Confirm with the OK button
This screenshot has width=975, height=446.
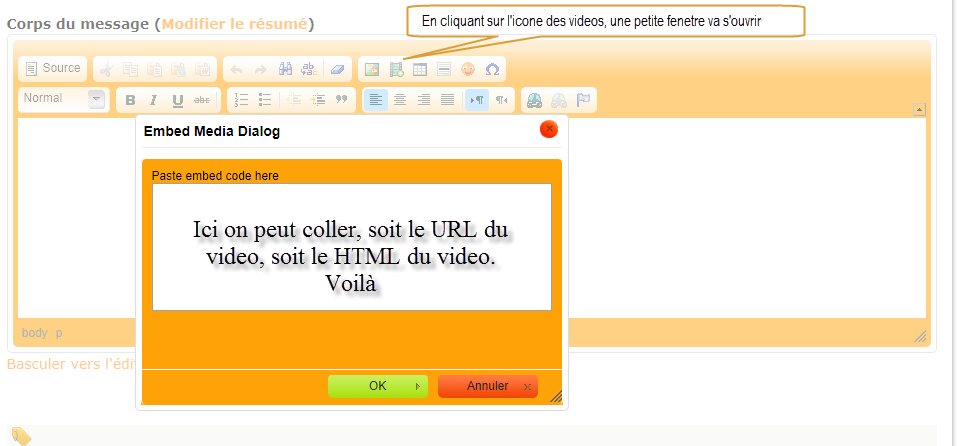point(378,386)
